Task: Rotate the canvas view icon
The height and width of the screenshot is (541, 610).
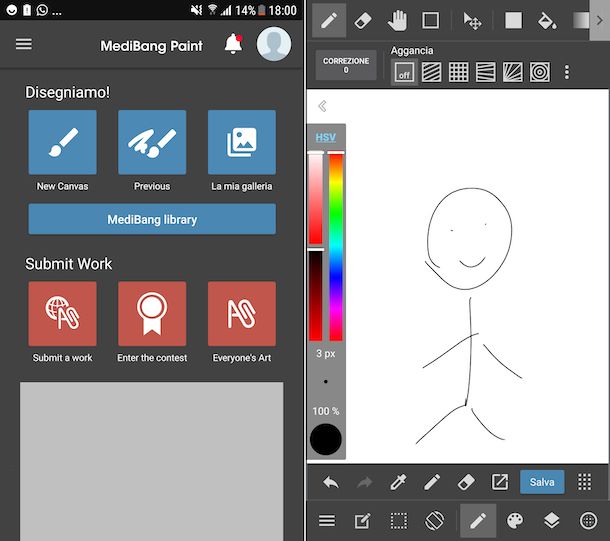Action: click(x=435, y=520)
